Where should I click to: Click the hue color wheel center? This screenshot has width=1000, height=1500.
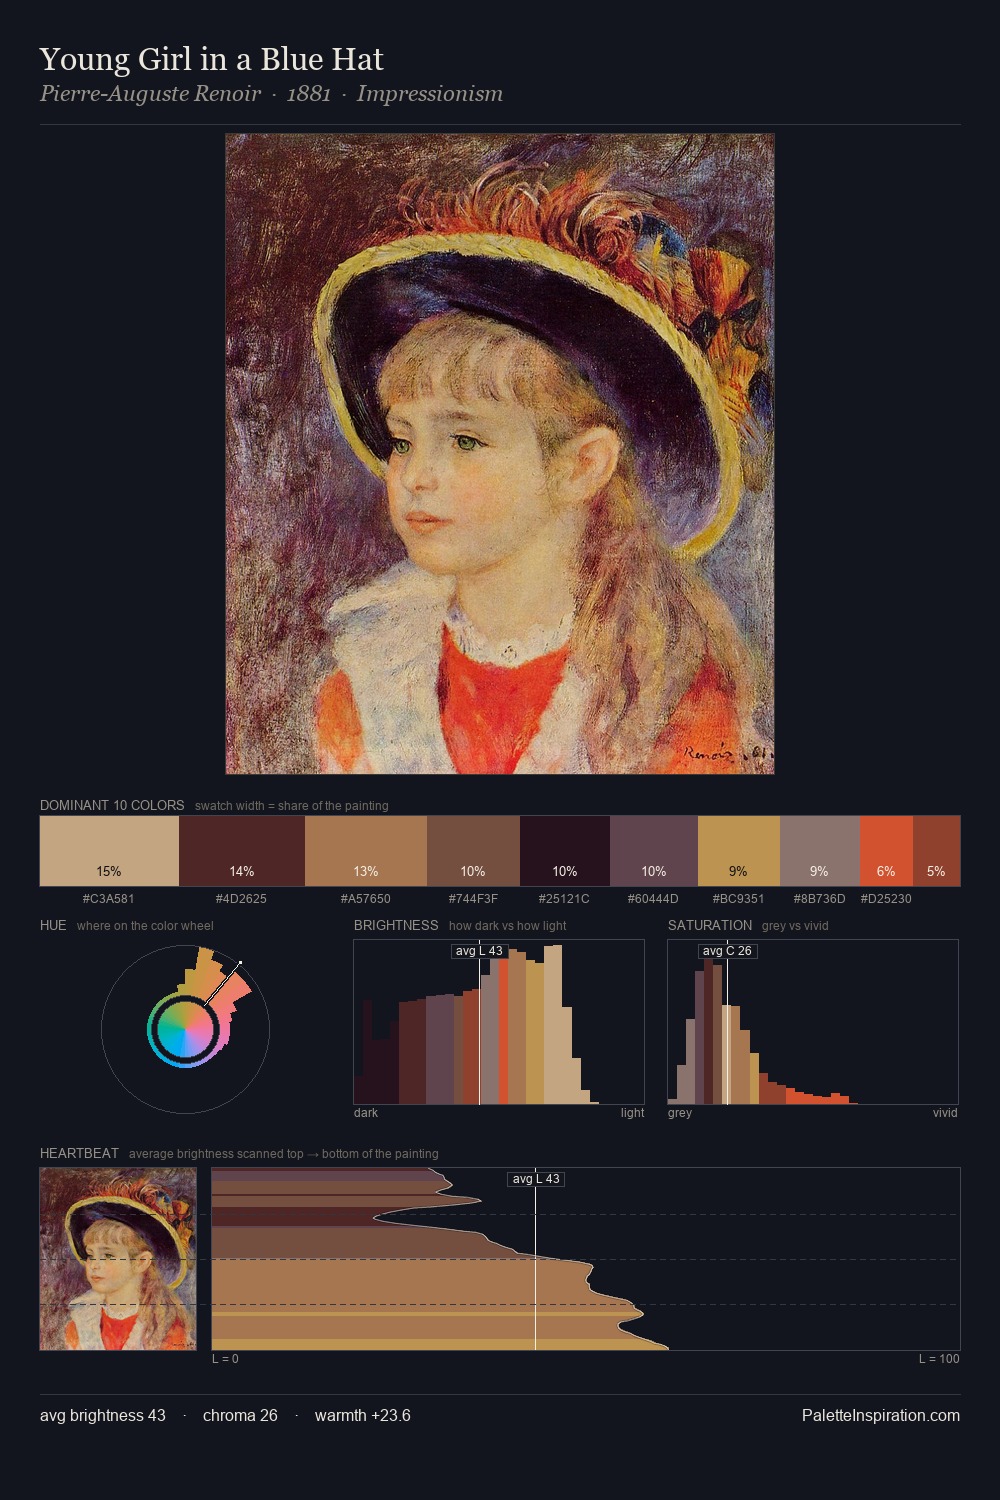pos(185,1028)
